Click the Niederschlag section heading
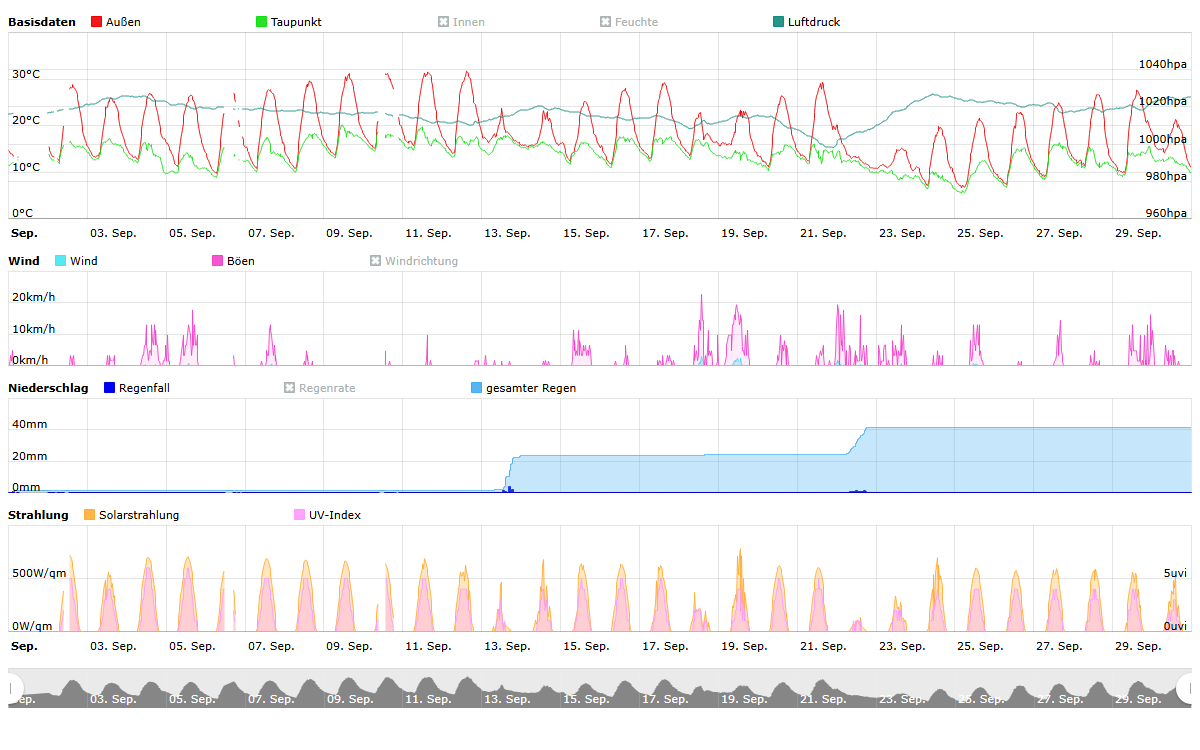This screenshot has height=750, width=1200. 48,388
